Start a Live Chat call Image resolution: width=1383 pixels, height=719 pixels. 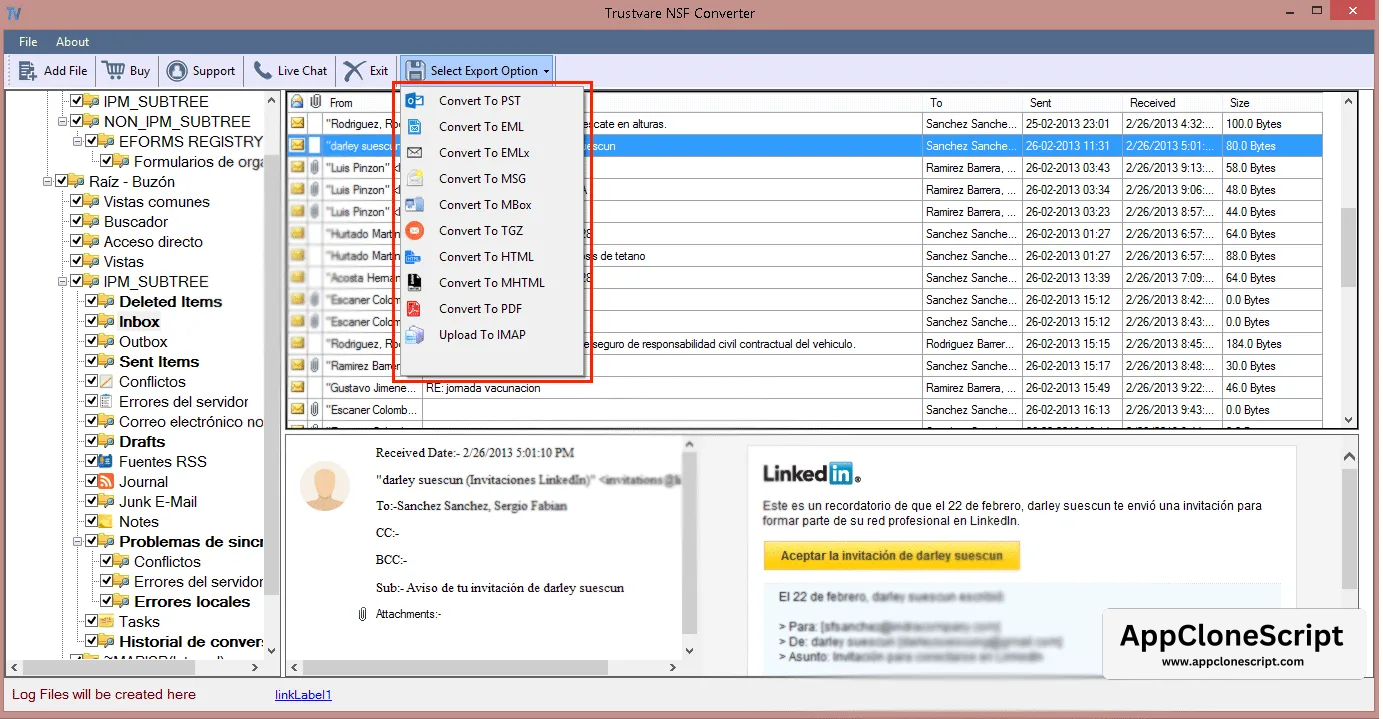(x=263, y=71)
